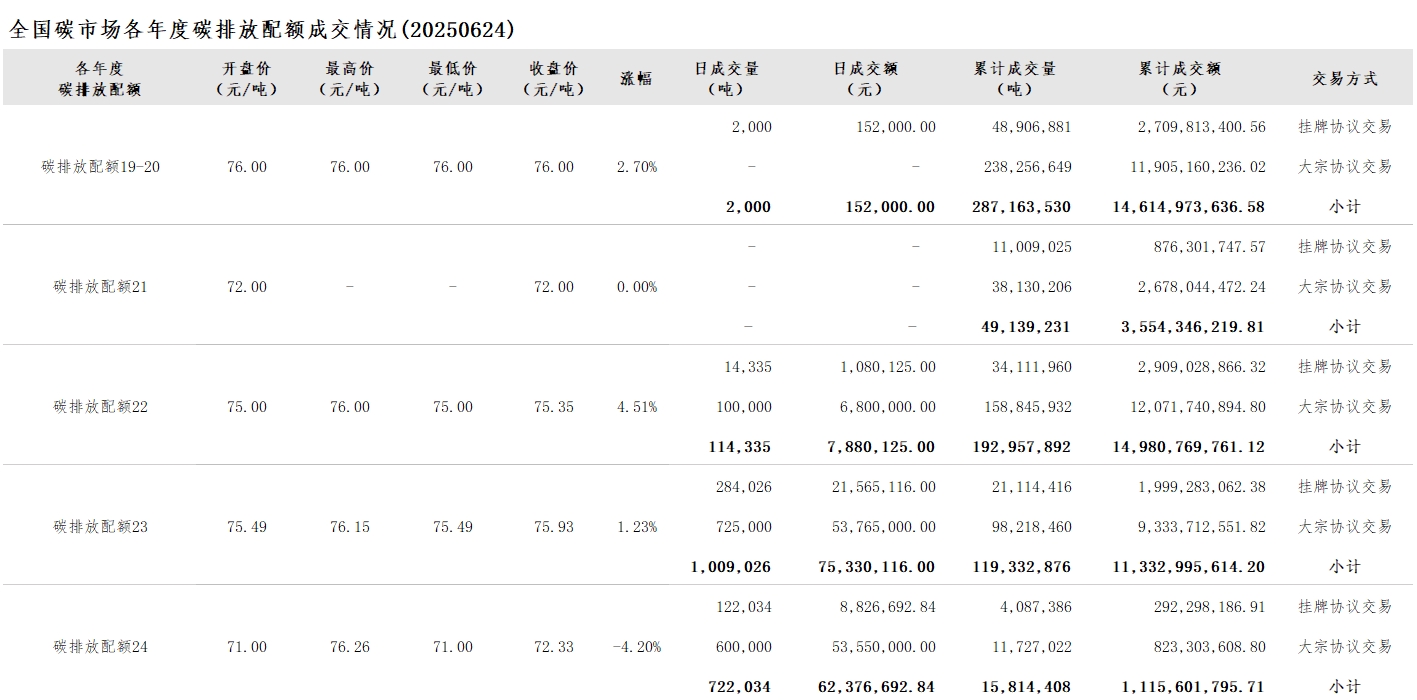
Task: Click the 日成交量 column header
Action: pyautogui.click(x=726, y=78)
